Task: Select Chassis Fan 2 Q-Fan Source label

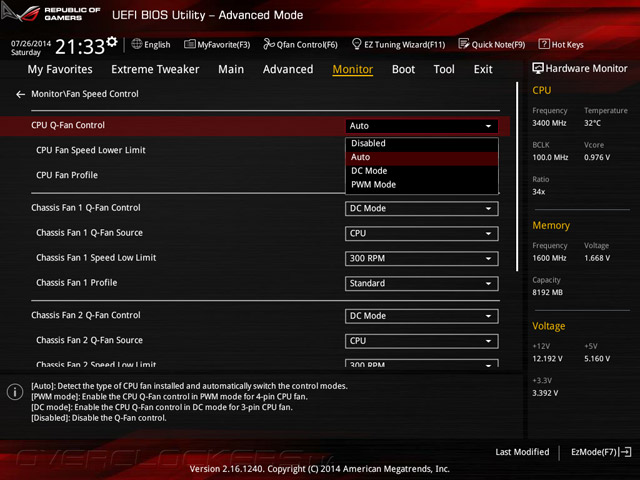Action: coord(89,340)
